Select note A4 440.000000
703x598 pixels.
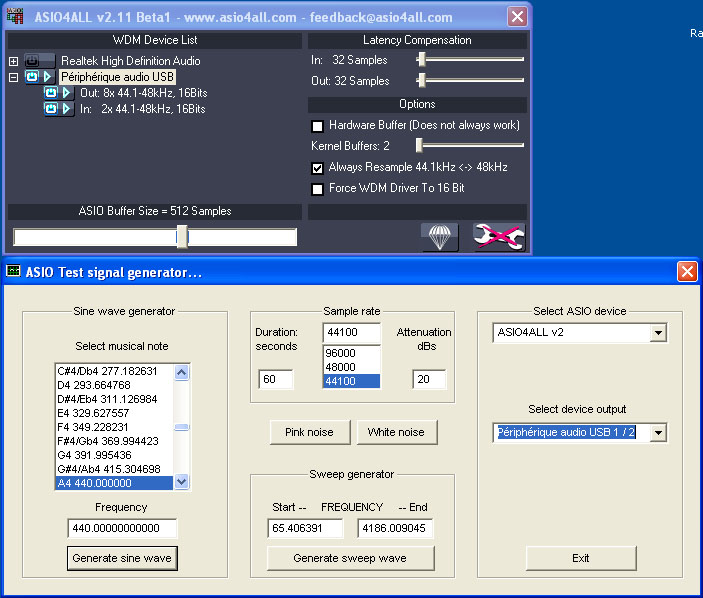click(x=114, y=483)
